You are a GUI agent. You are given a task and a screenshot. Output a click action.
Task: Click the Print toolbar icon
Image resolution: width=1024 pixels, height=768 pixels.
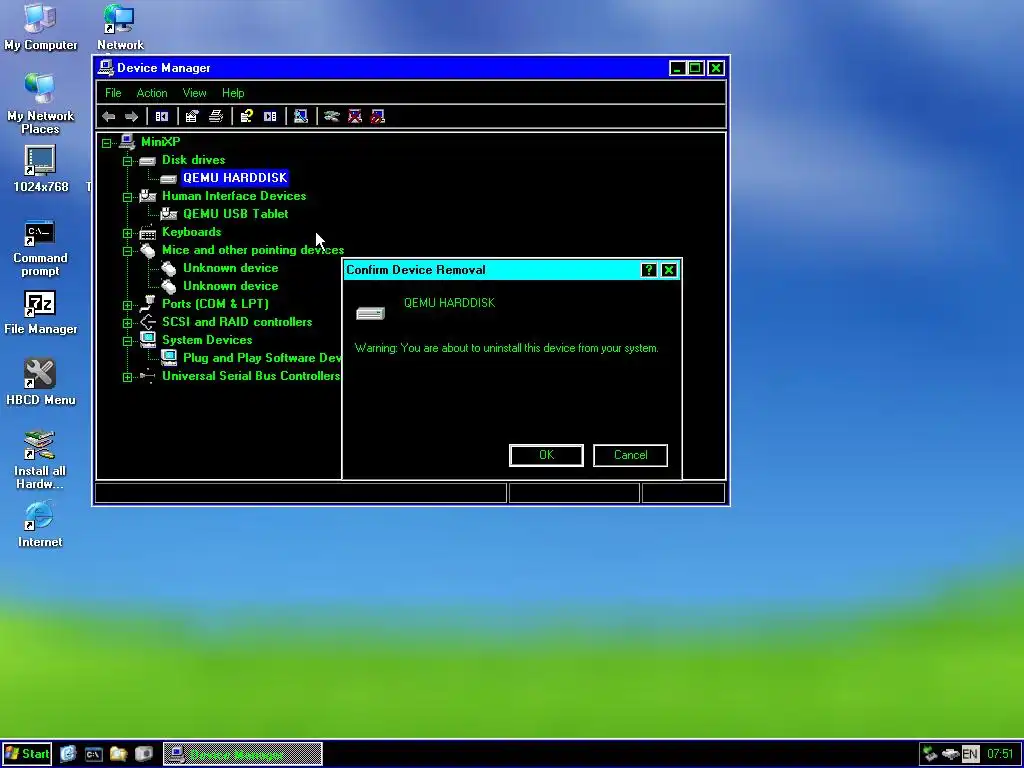click(x=216, y=116)
